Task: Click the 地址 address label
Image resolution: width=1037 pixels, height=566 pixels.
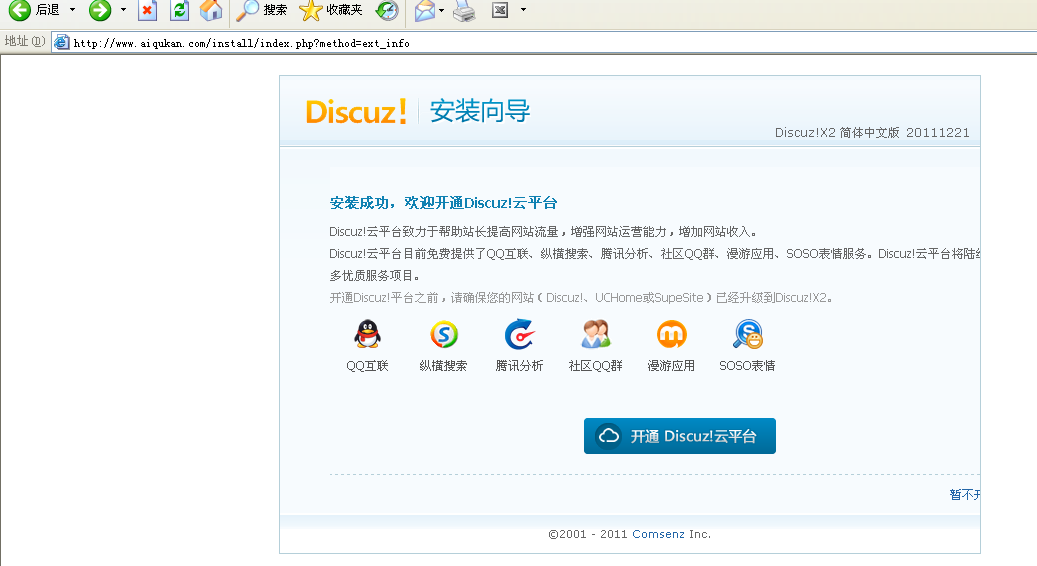Action: pos(24,42)
